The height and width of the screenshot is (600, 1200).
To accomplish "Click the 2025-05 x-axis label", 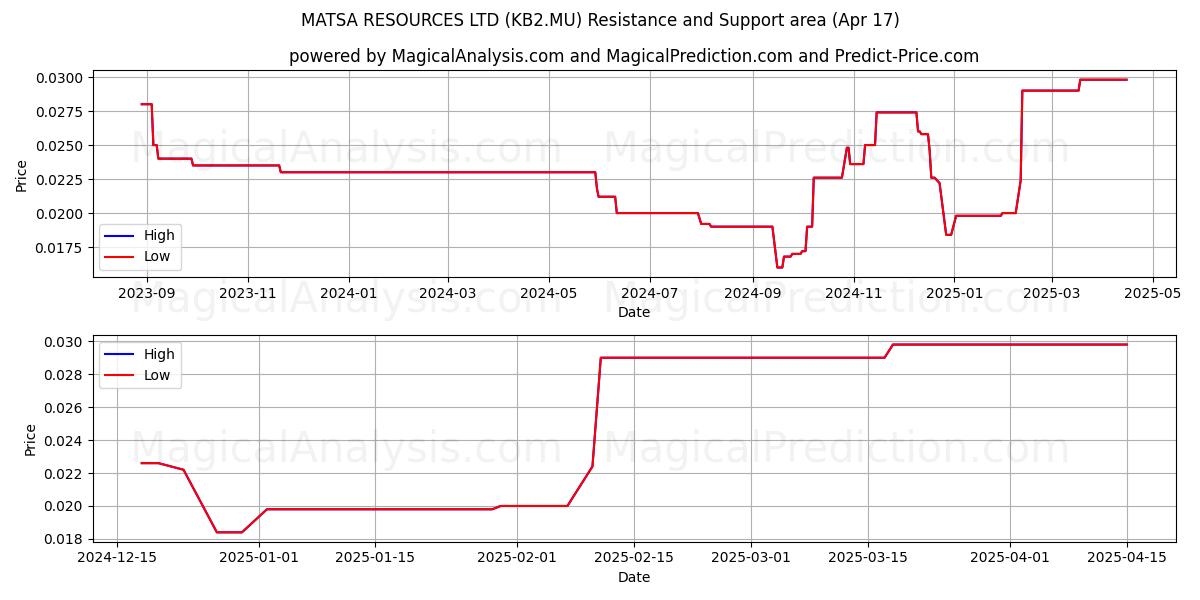I will [x=1153, y=293].
